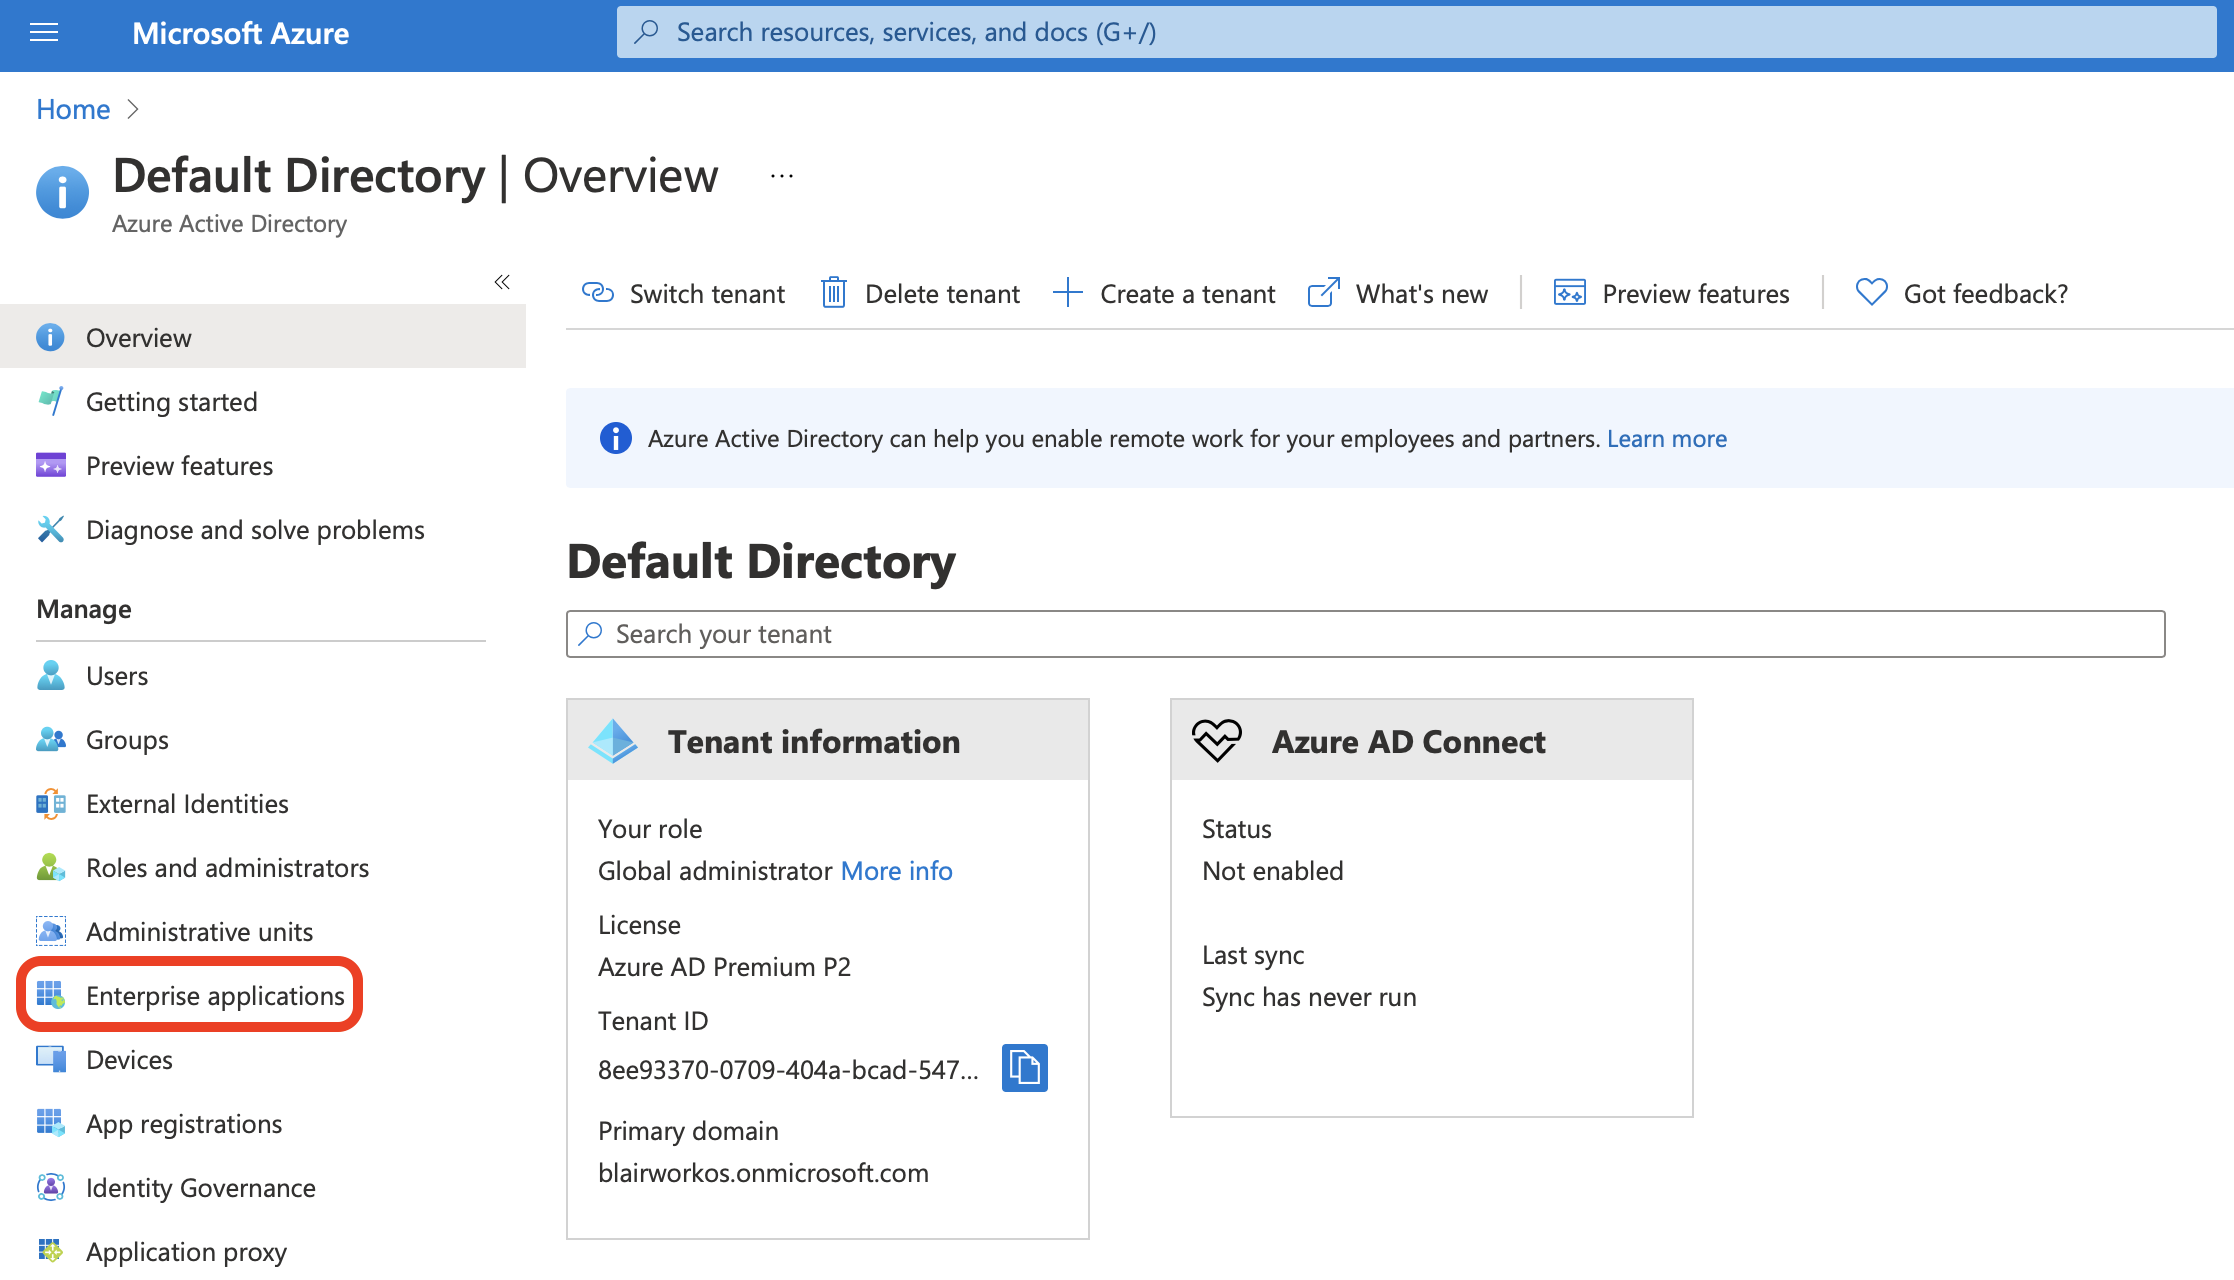Click the info icon in remote work banner
Viewport: 2234px width, 1280px height.
(616, 438)
